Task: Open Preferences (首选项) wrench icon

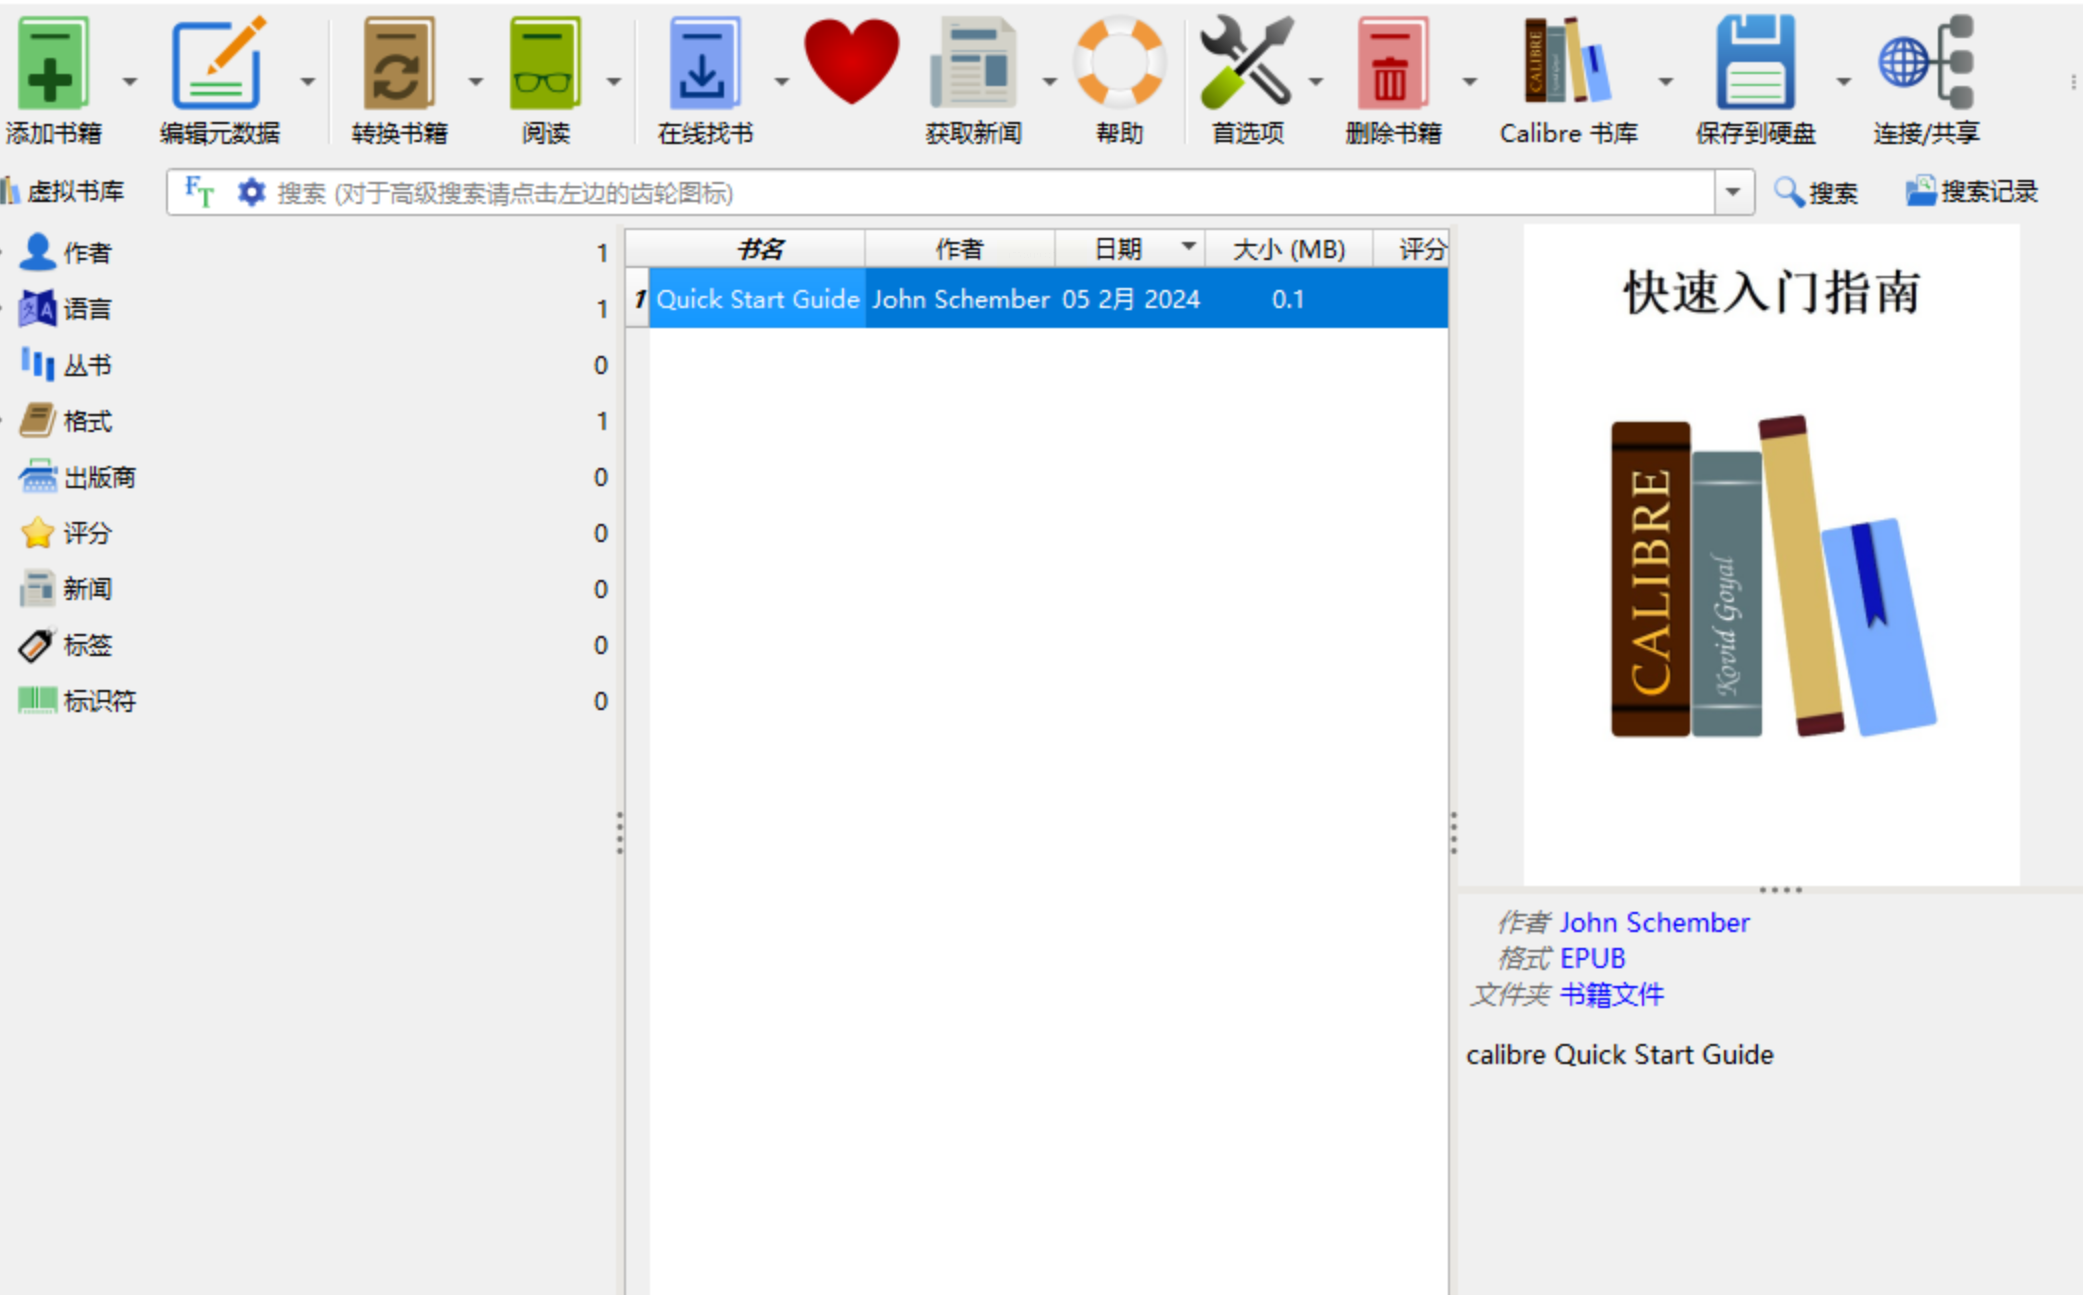Action: (1247, 64)
